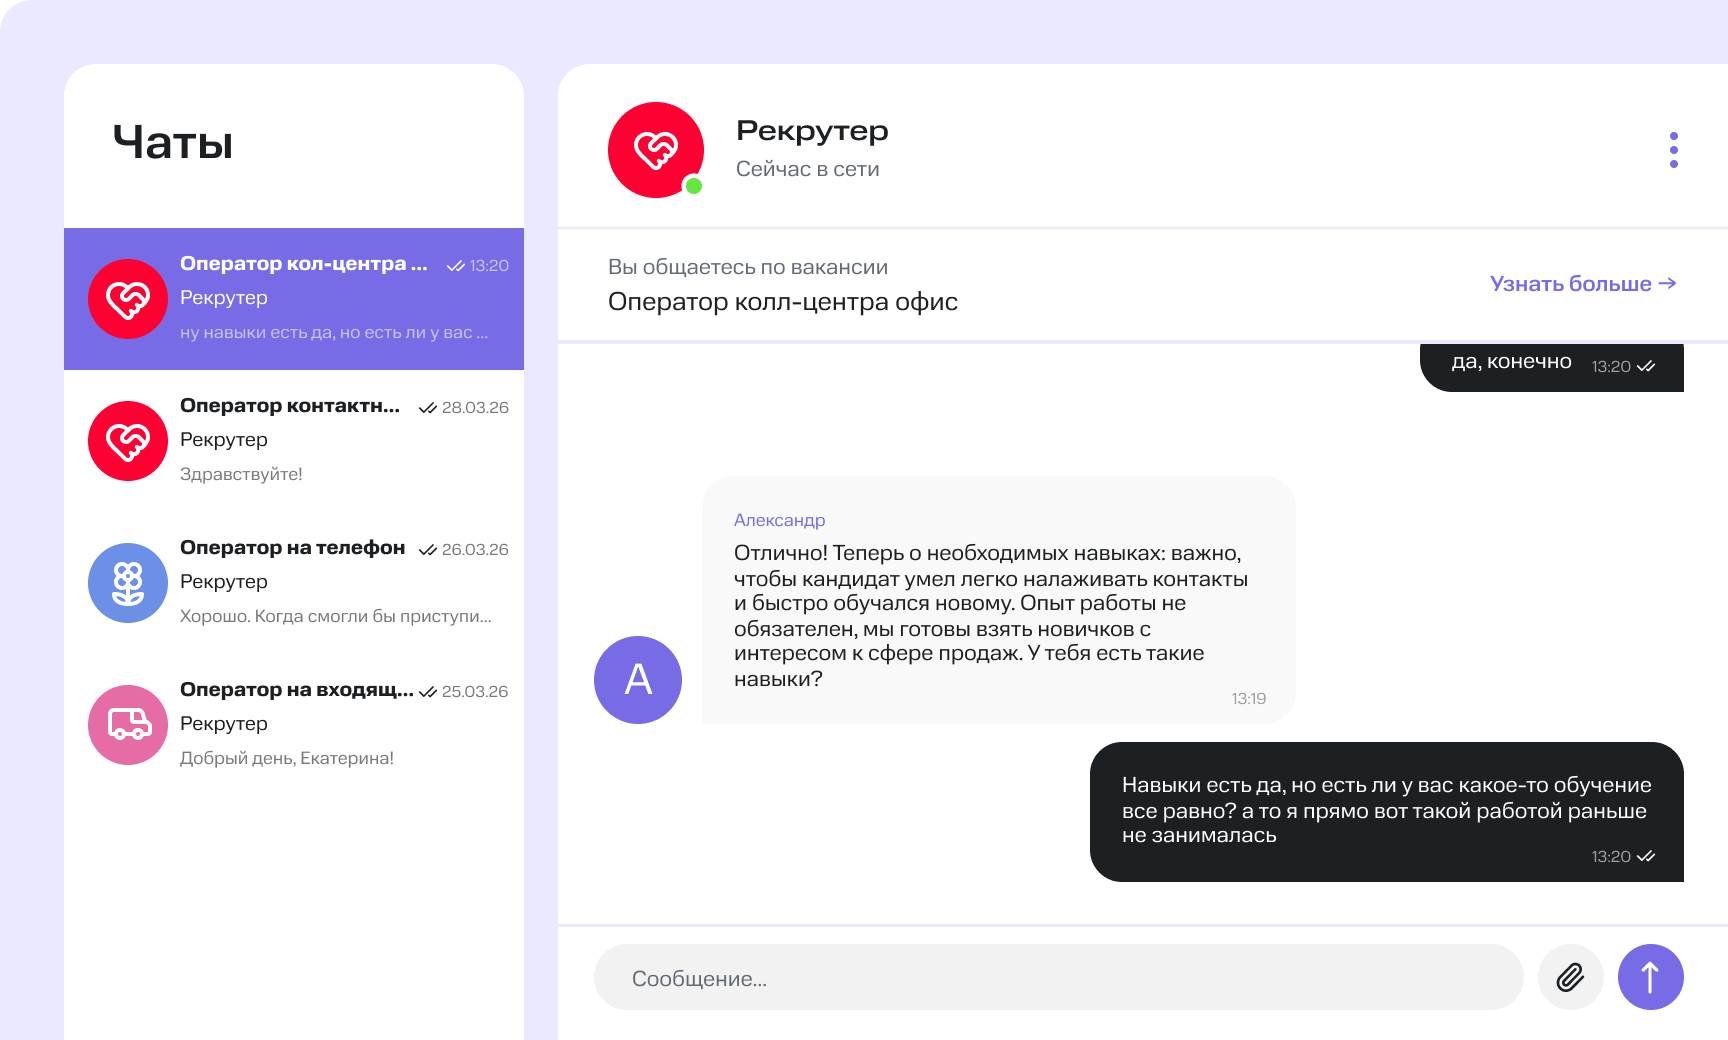The width and height of the screenshot is (1728, 1040).
Task: Click the green online status indicator dot
Action: [x=694, y=186]
